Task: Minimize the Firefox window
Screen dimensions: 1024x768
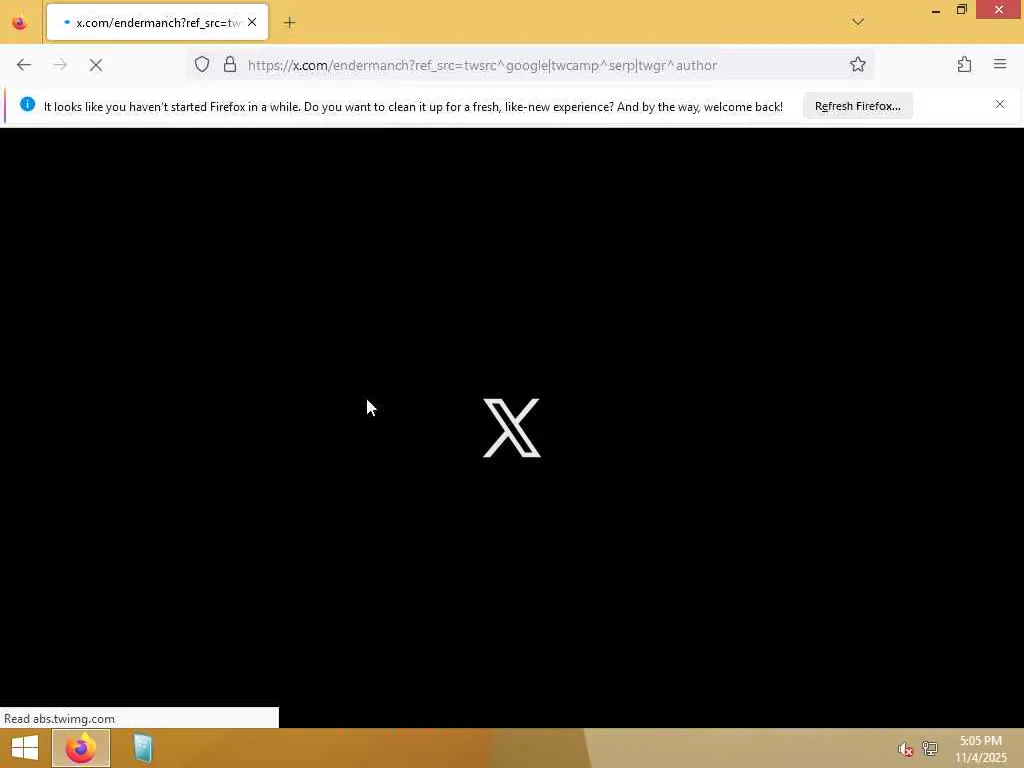Action: [x=935, y=10]
